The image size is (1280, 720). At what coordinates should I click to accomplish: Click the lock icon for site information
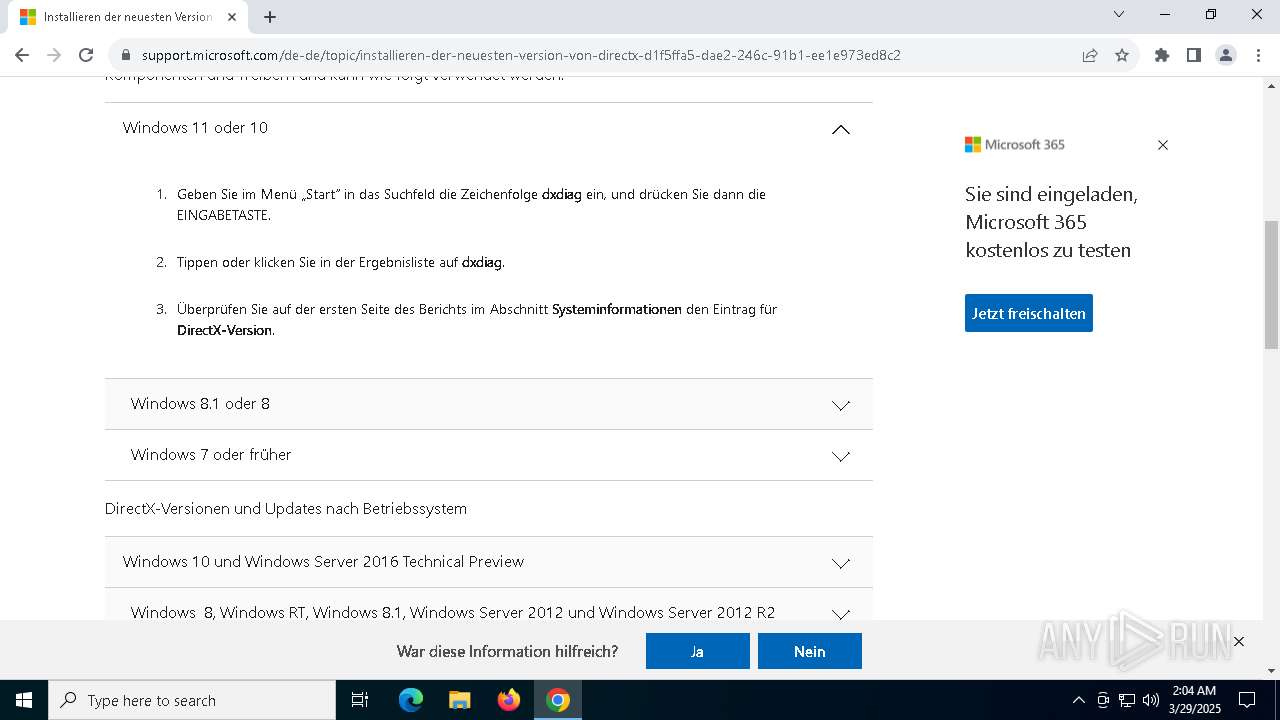point(126,55)
